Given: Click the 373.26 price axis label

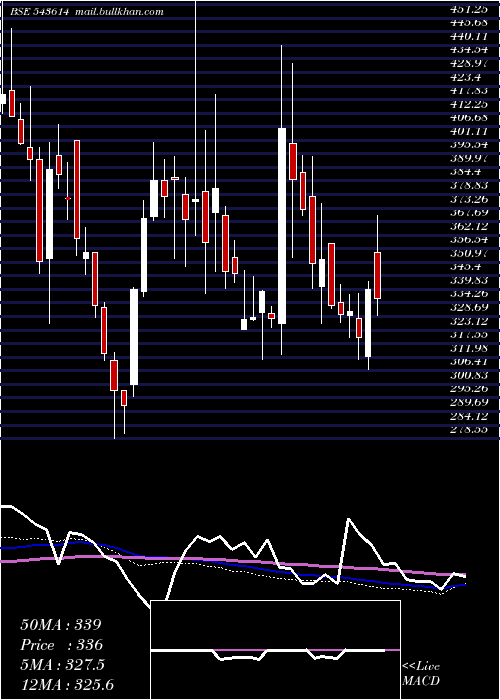Looking at the screenshot, I should coord(469,199).
